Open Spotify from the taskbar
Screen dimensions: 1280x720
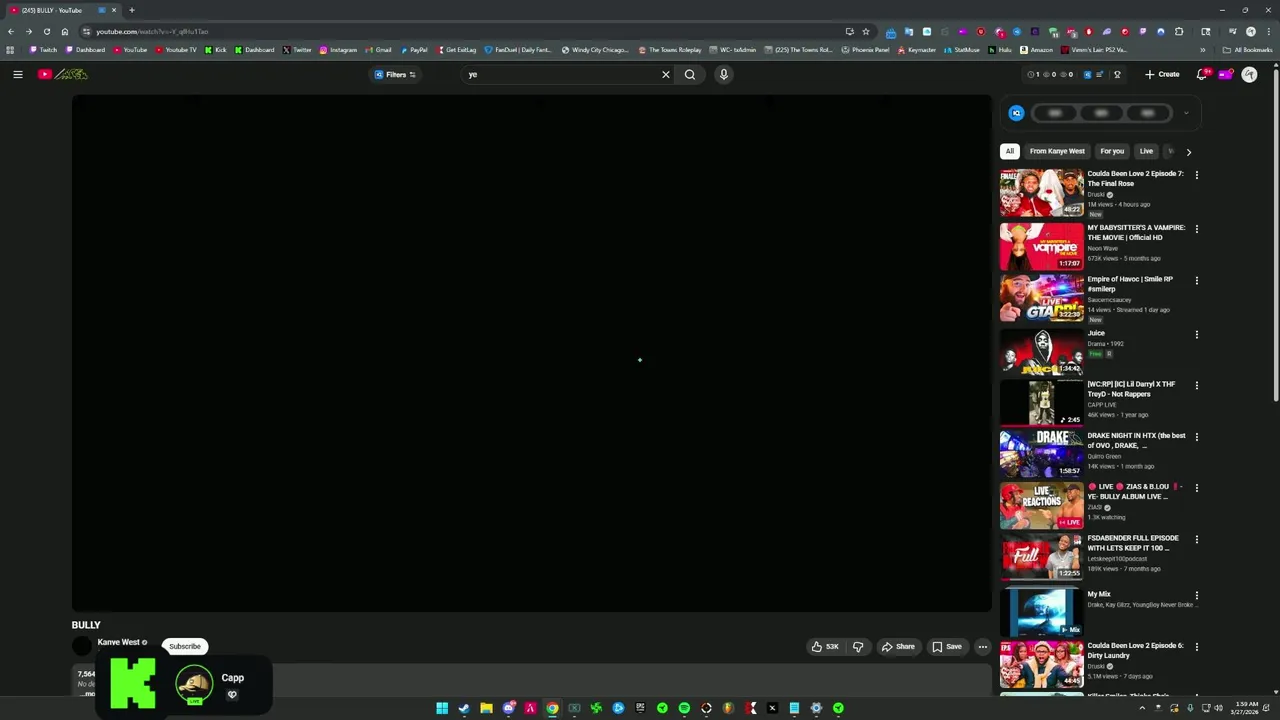(684, 708)
